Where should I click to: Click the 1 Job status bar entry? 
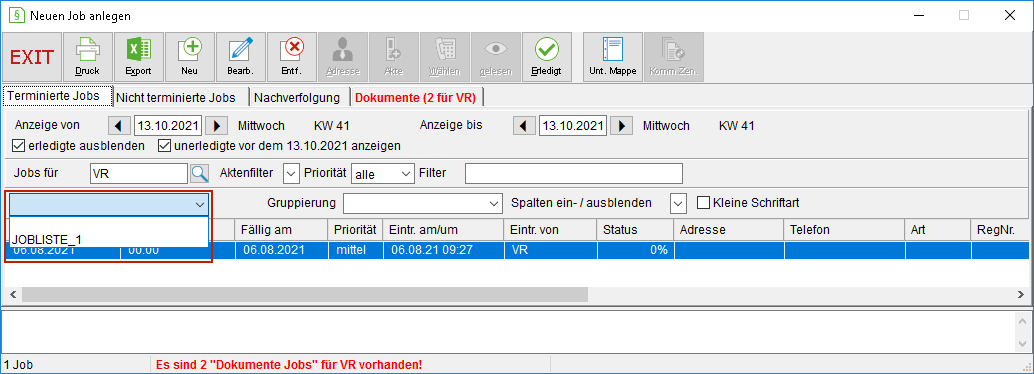[18, 364]
